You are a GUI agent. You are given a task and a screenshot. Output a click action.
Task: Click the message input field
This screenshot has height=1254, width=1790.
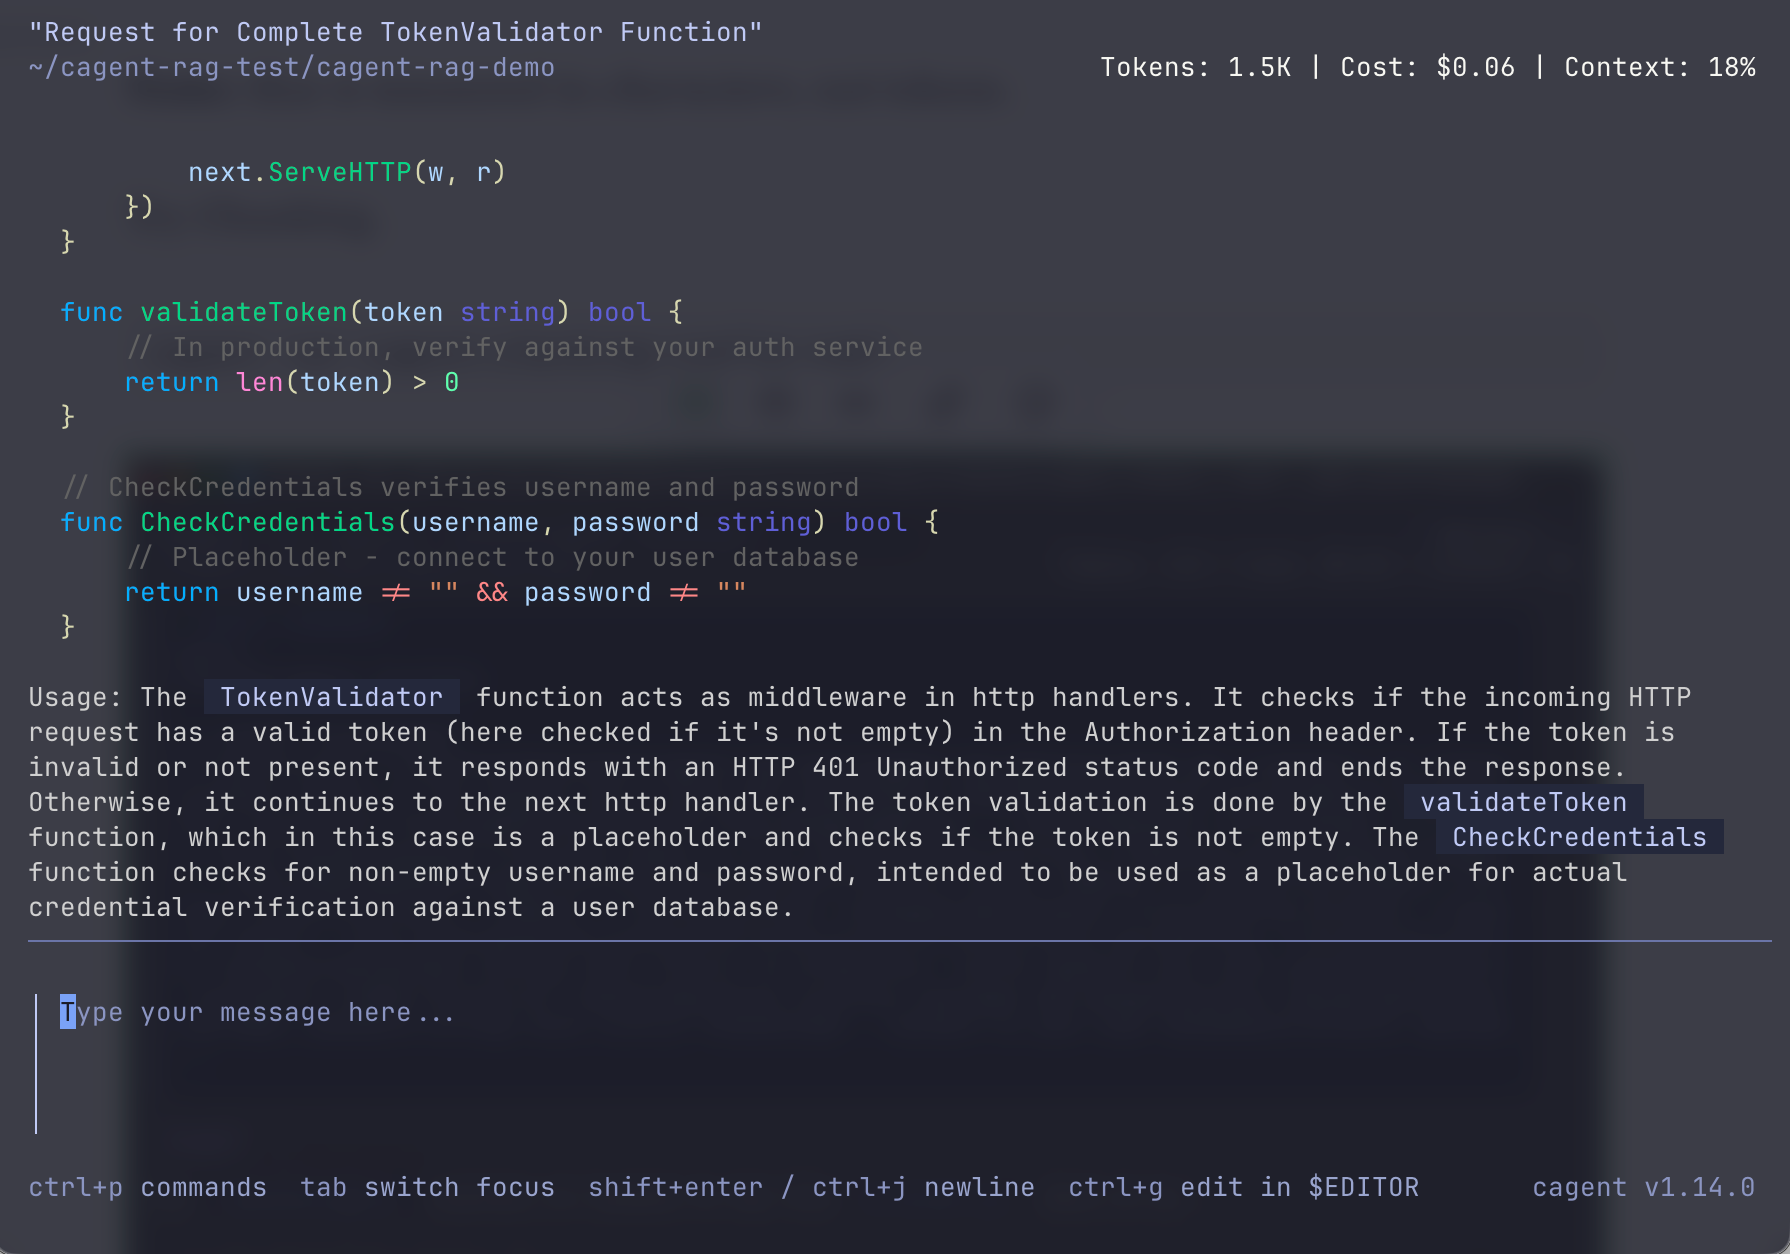point(600,1013)
